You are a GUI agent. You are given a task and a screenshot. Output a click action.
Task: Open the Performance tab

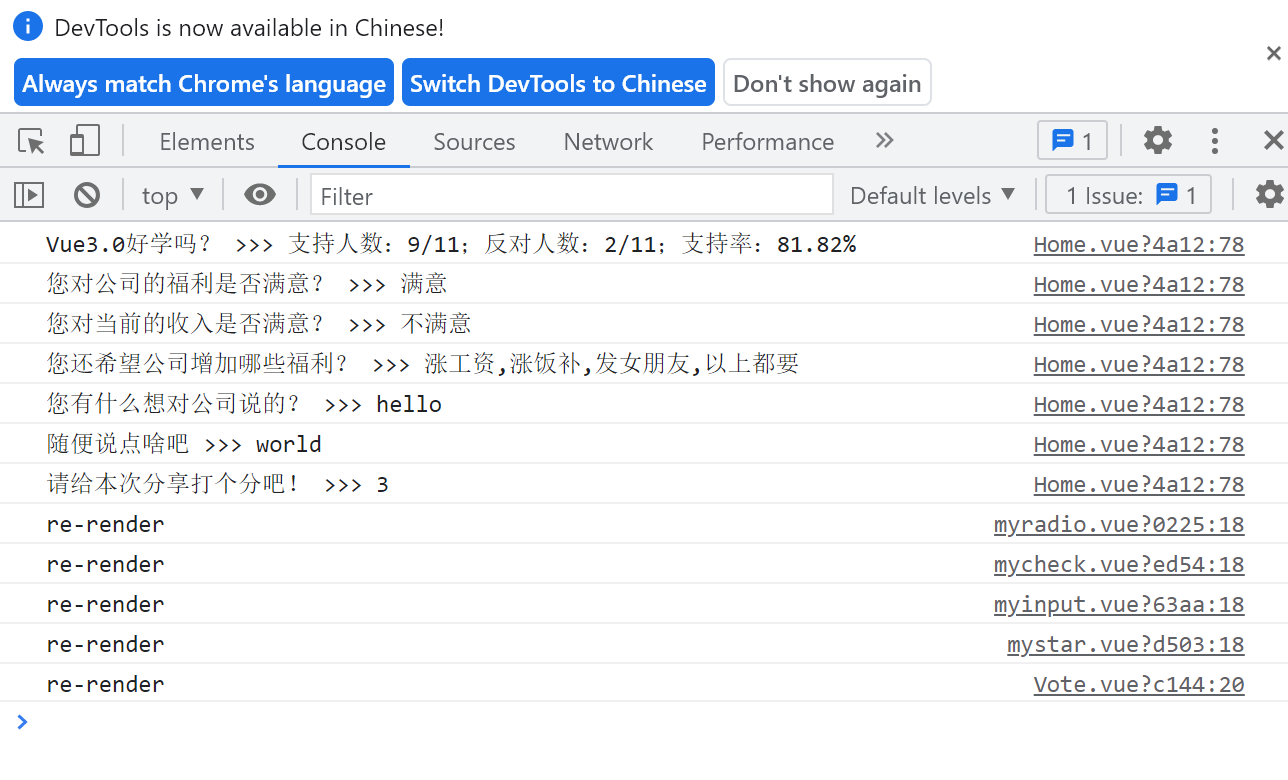coord(767,142)
